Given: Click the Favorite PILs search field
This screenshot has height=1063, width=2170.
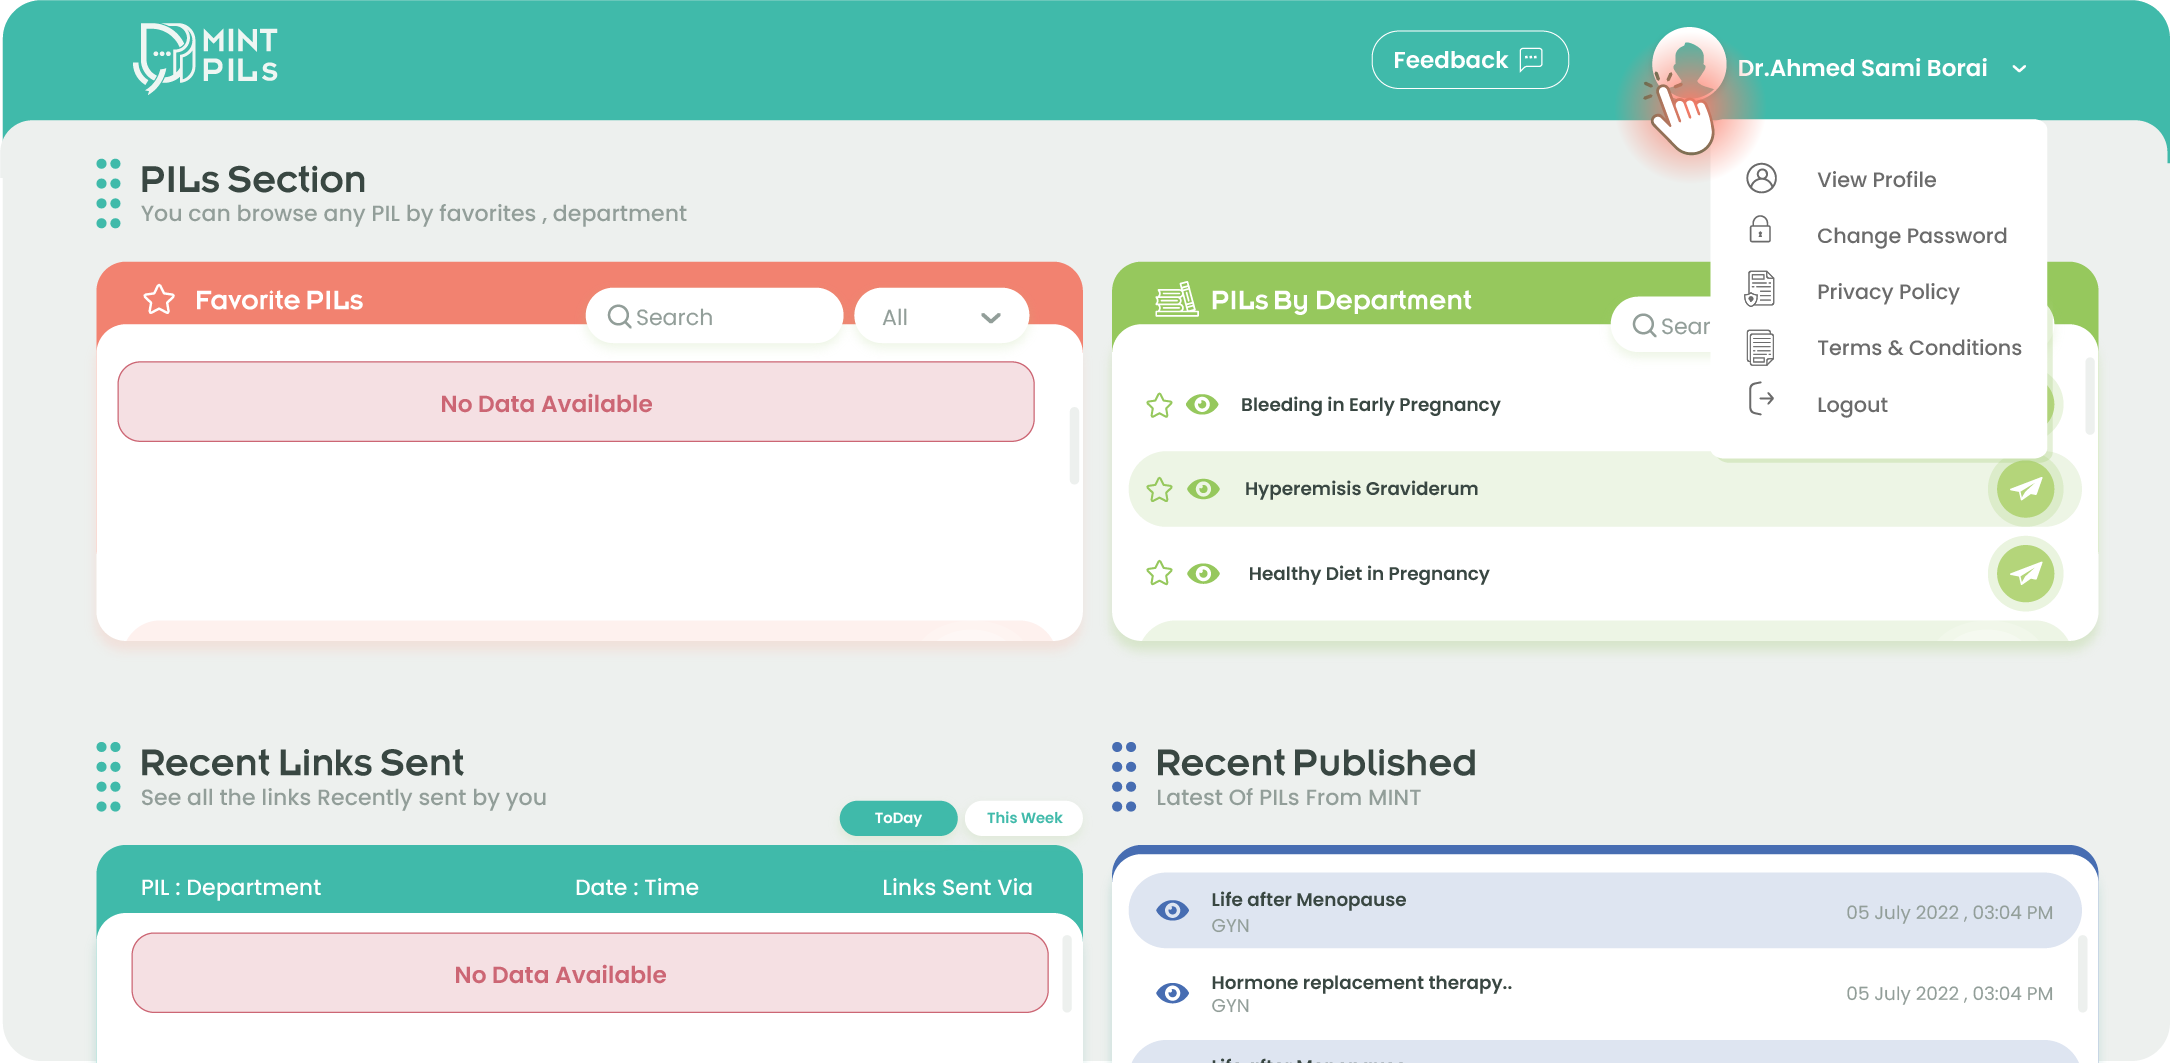Looking at the screenshot, I should (714, 317).
